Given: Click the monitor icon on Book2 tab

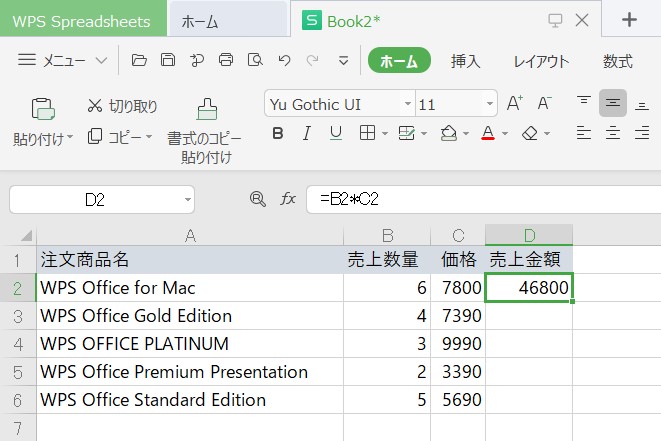Looking at the screenshot, I should coord(555,20).
